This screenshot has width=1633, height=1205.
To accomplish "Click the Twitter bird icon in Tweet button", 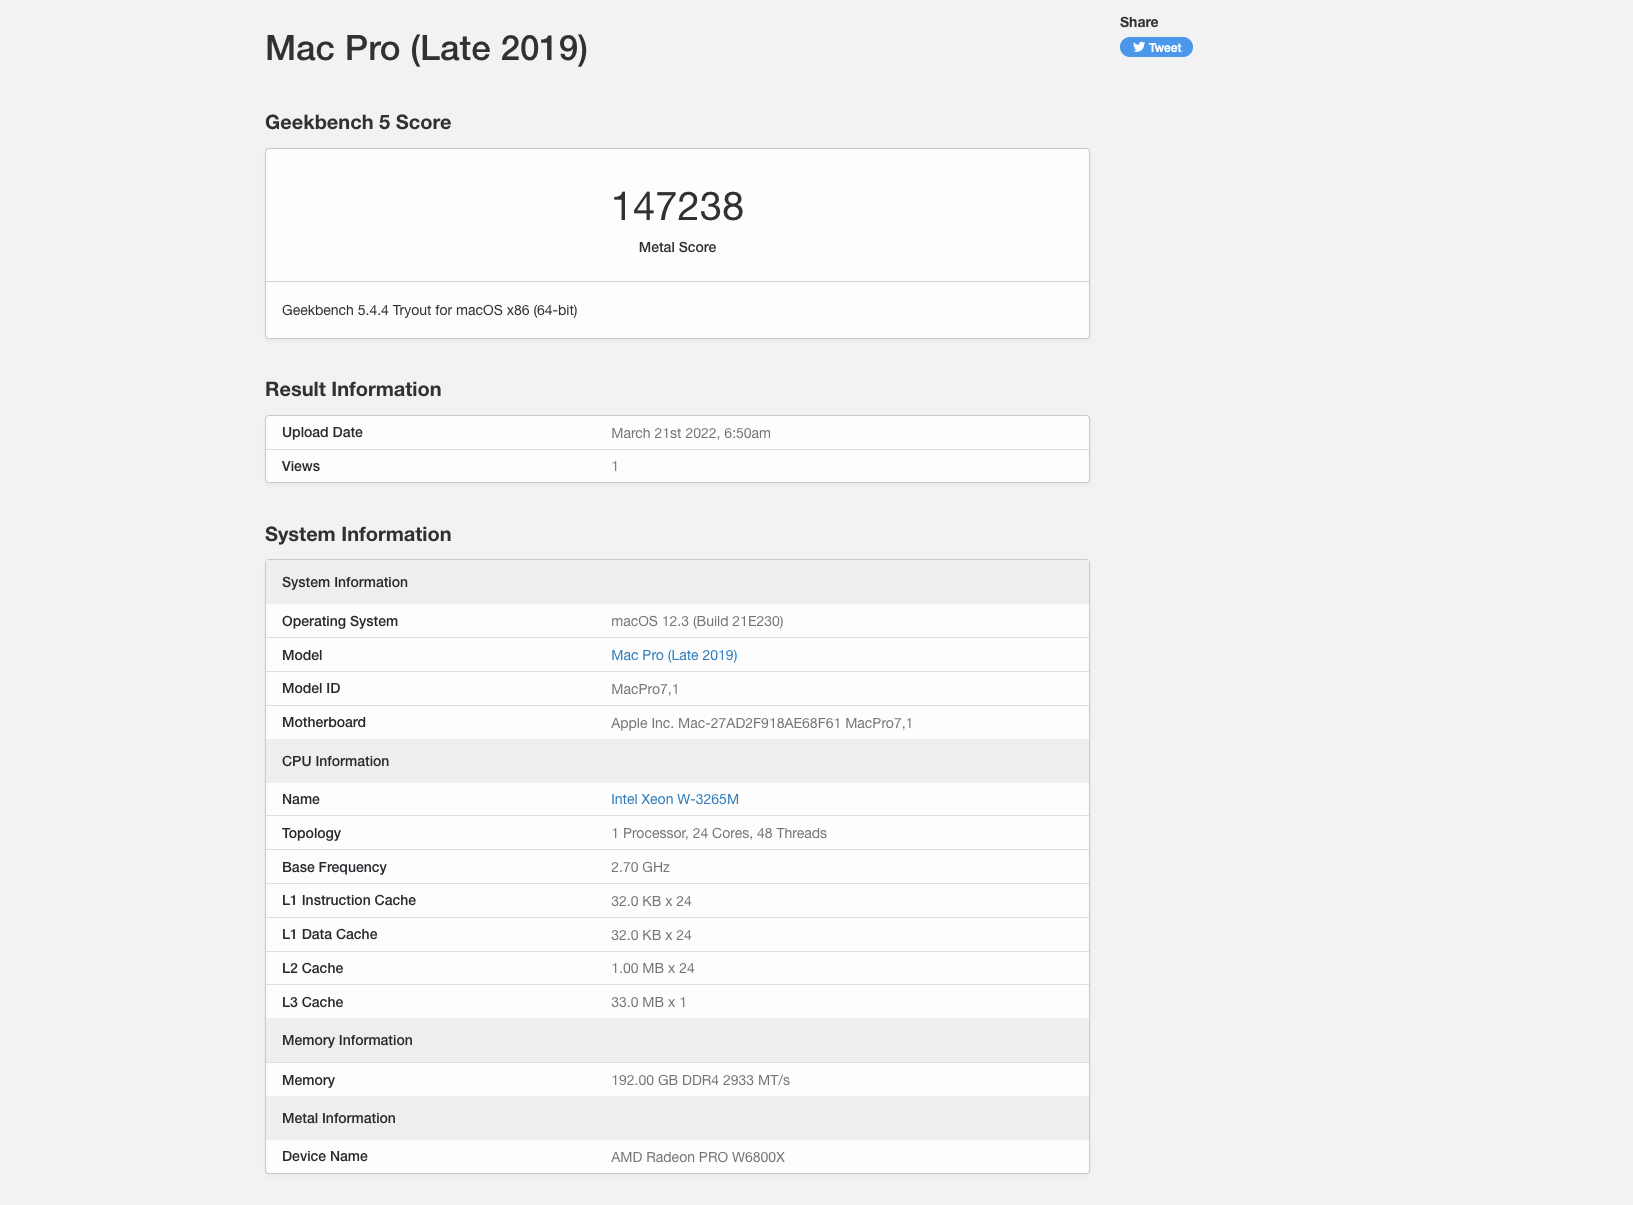I will [x=1138, y=47].
